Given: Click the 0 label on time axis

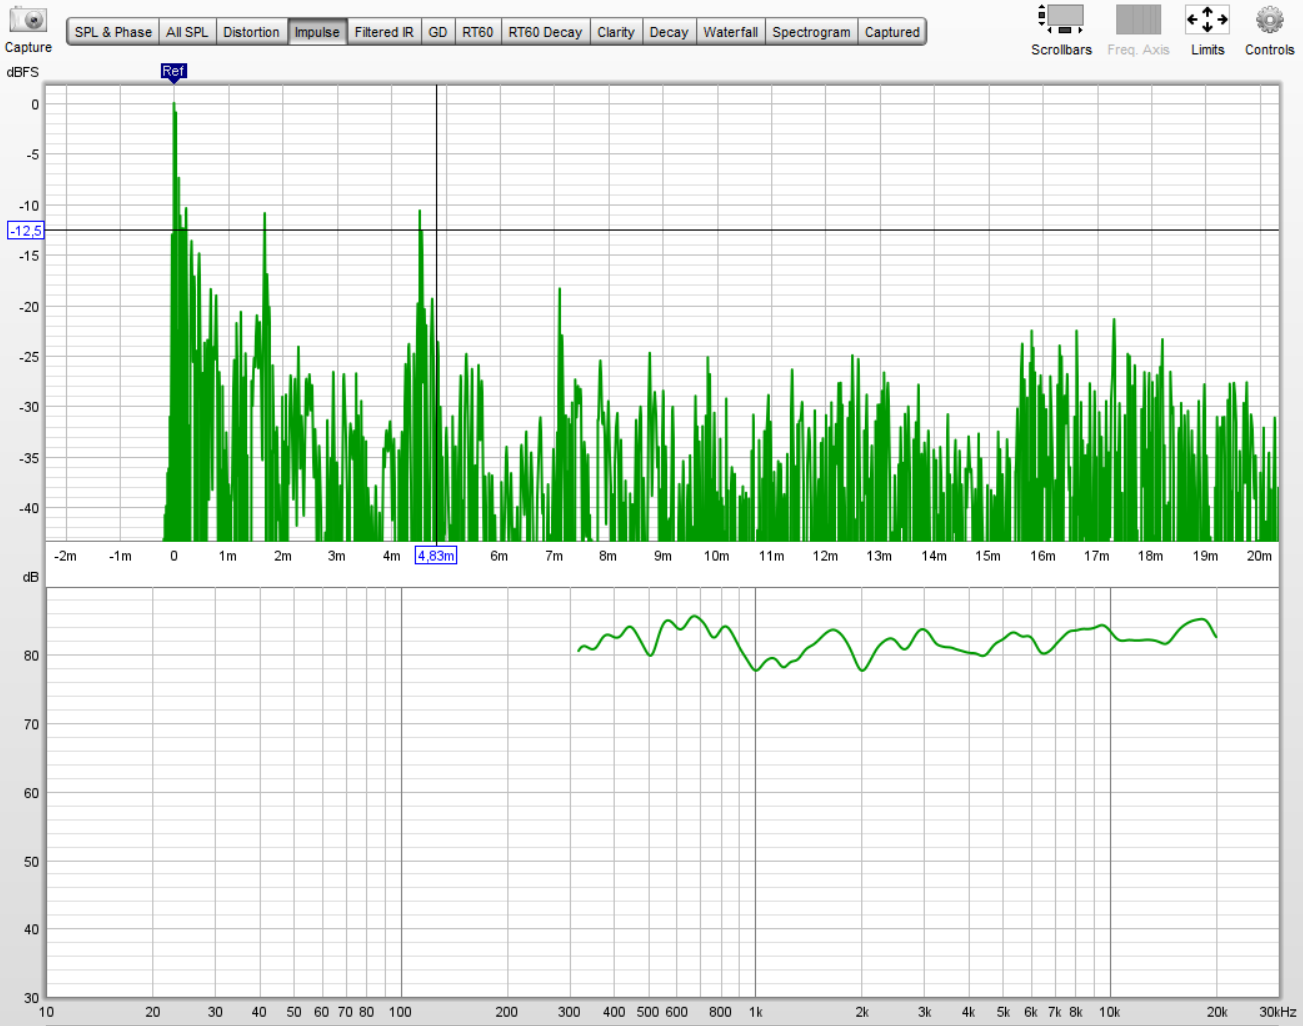Looking at the screenshot, I should tap(174, 556).
